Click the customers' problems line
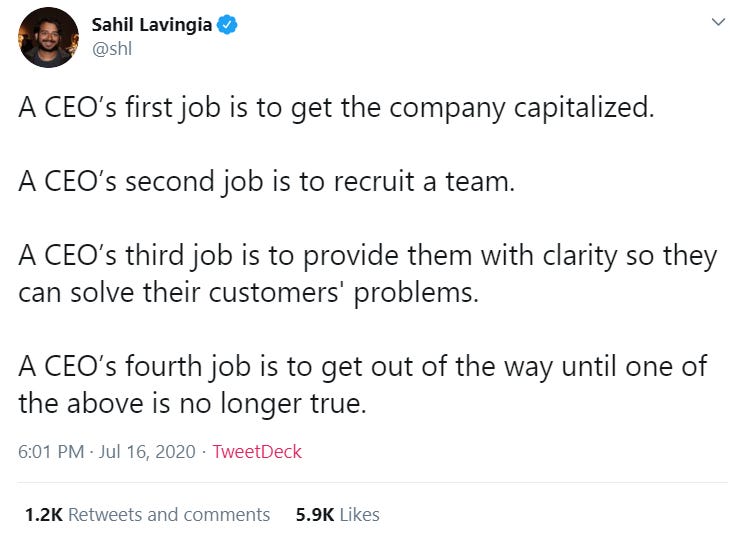 (248, 294)
